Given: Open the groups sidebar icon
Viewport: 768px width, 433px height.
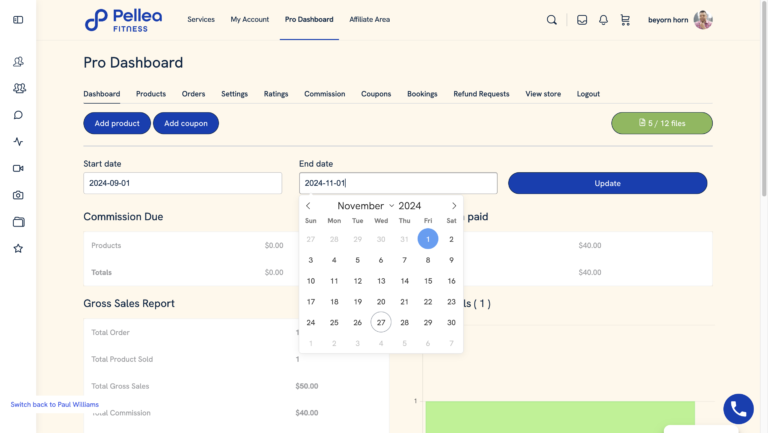Looking at the screenshot, I should [19, 88].
